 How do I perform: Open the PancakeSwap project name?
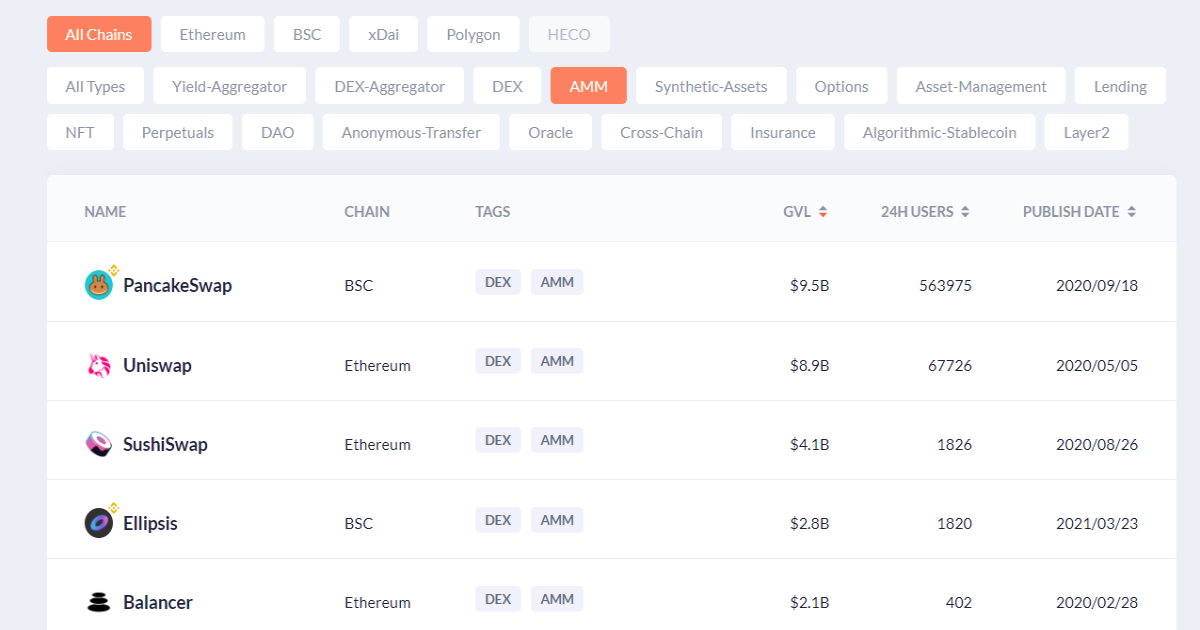(x=177, y=285)
